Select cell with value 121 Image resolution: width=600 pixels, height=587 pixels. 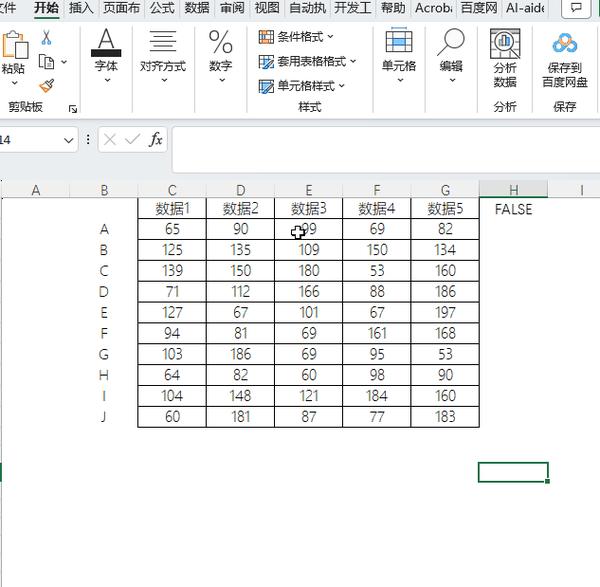pyautogui.click(x=308, y=396)
